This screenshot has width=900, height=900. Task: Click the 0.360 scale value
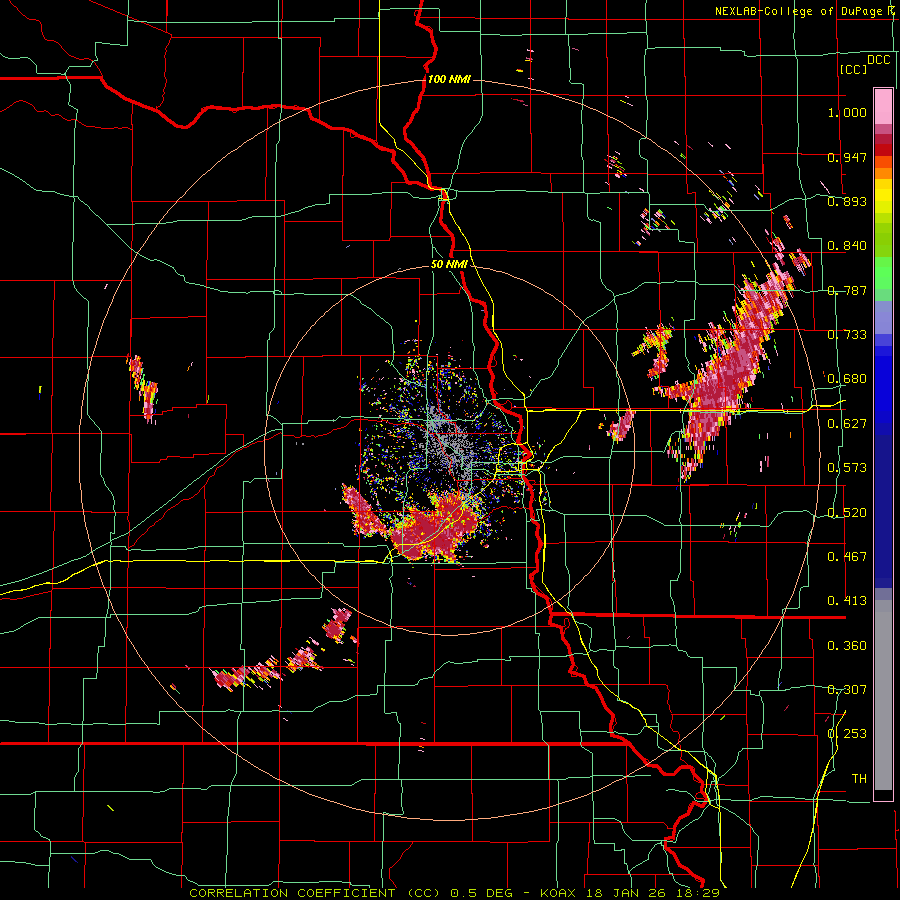[x=847, y=646]
